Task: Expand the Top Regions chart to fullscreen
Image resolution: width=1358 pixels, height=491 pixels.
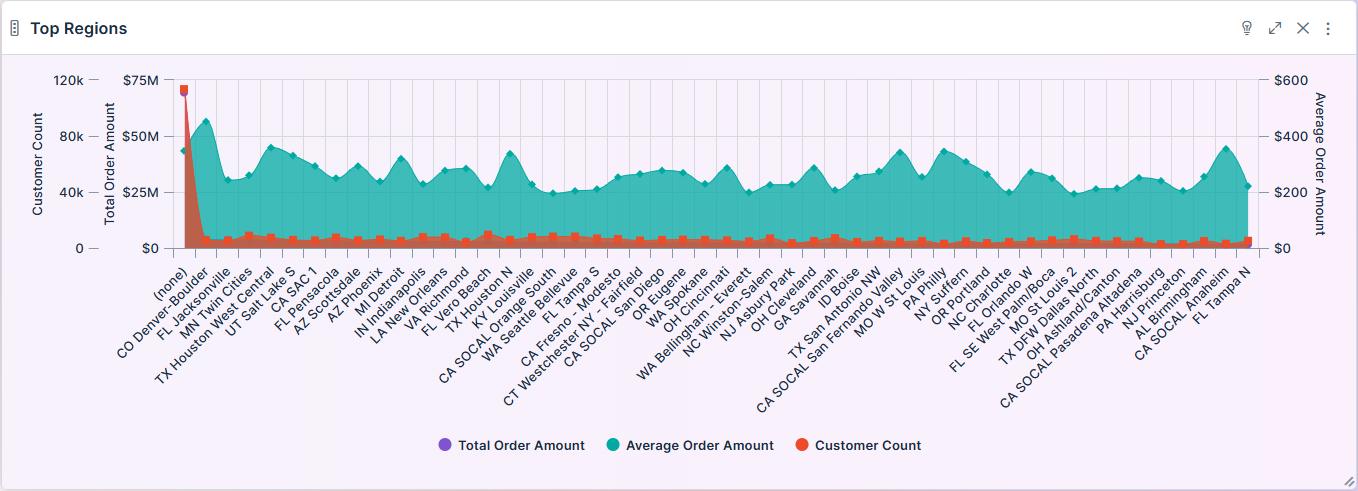Action: pos(1275,28)
